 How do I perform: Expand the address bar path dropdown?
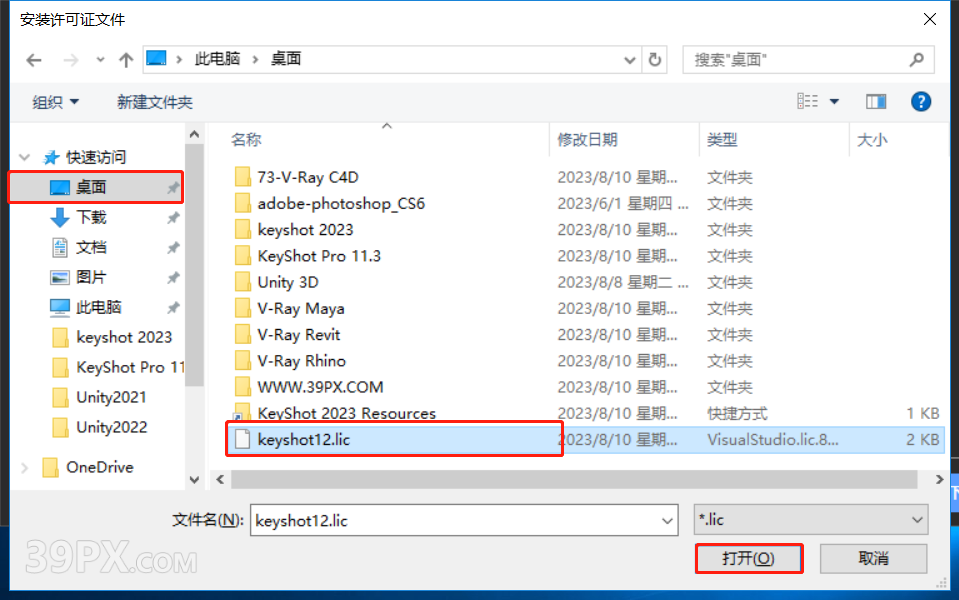629,60
